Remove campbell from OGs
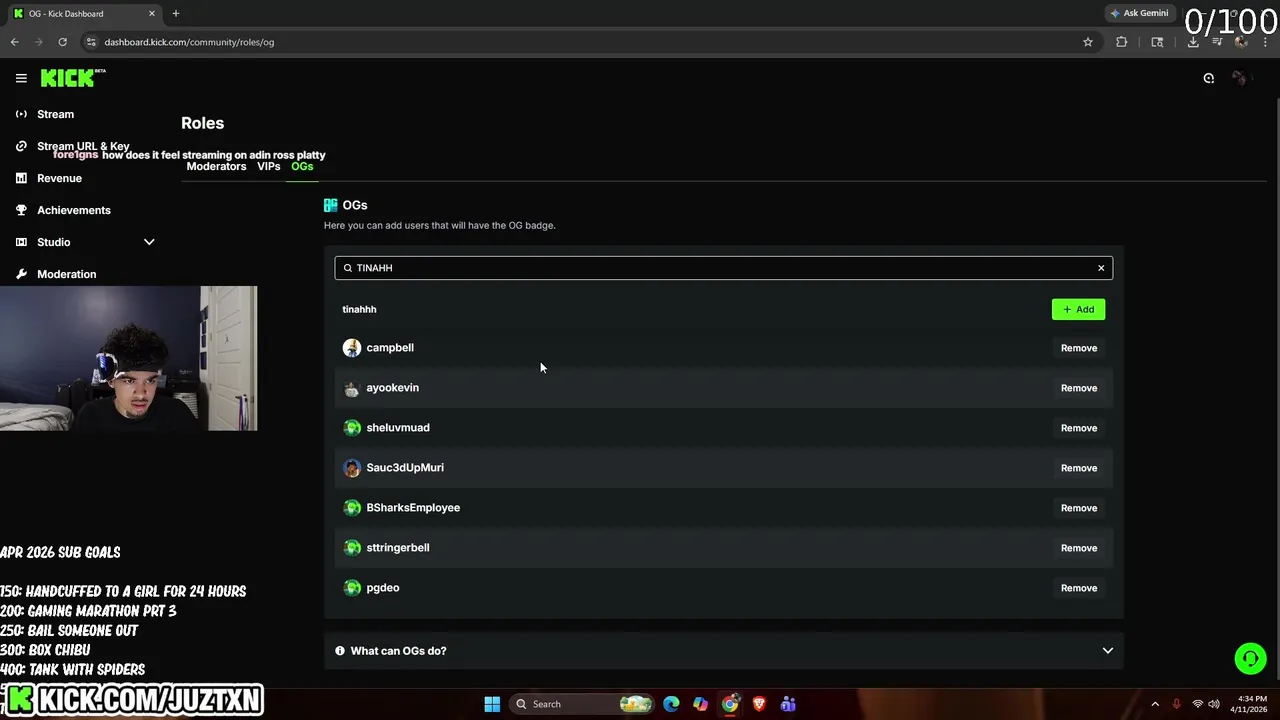The image size is (1280, 720). coord(1079,348)
